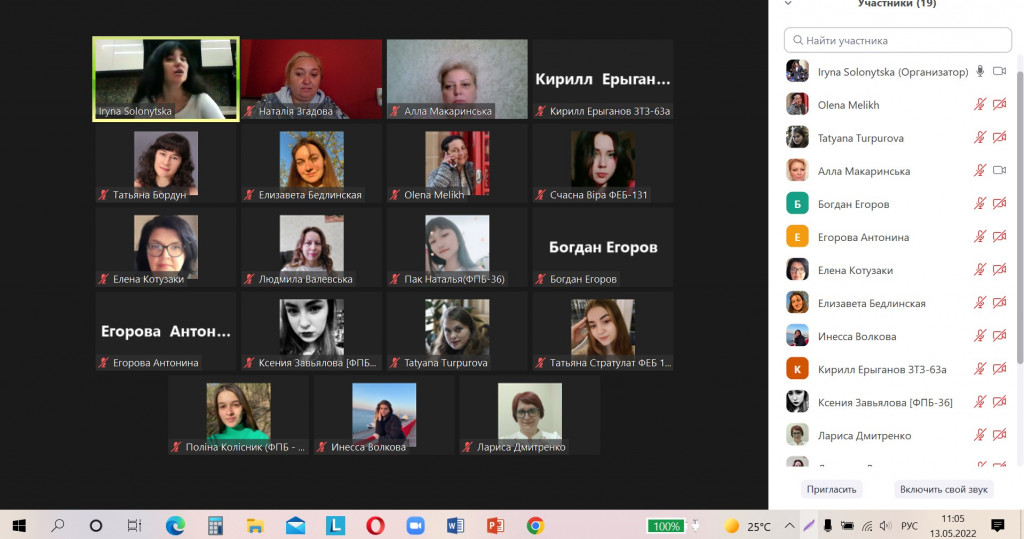
Task: Select Кирилл Ерыганов ЗТЗ-63а in participant list
Action: tap(882, 369)
